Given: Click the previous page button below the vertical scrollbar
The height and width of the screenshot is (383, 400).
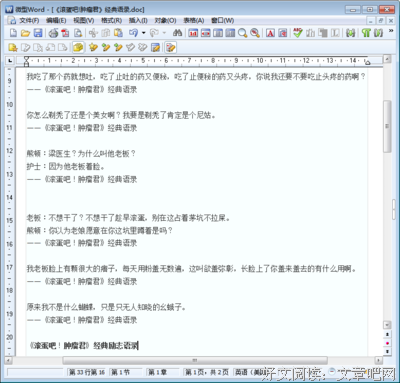Looking at the screenshot, I should click(387, 334).
